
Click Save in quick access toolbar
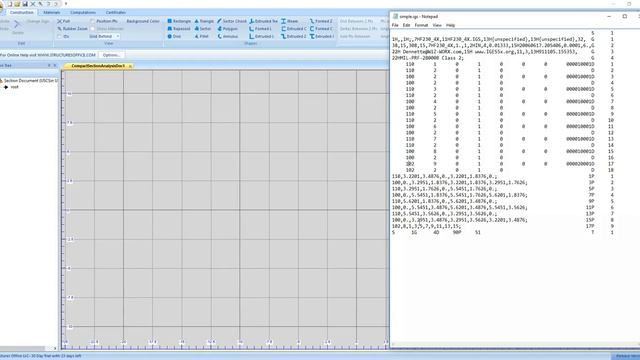pyautogui.click(x=25, y=4)
